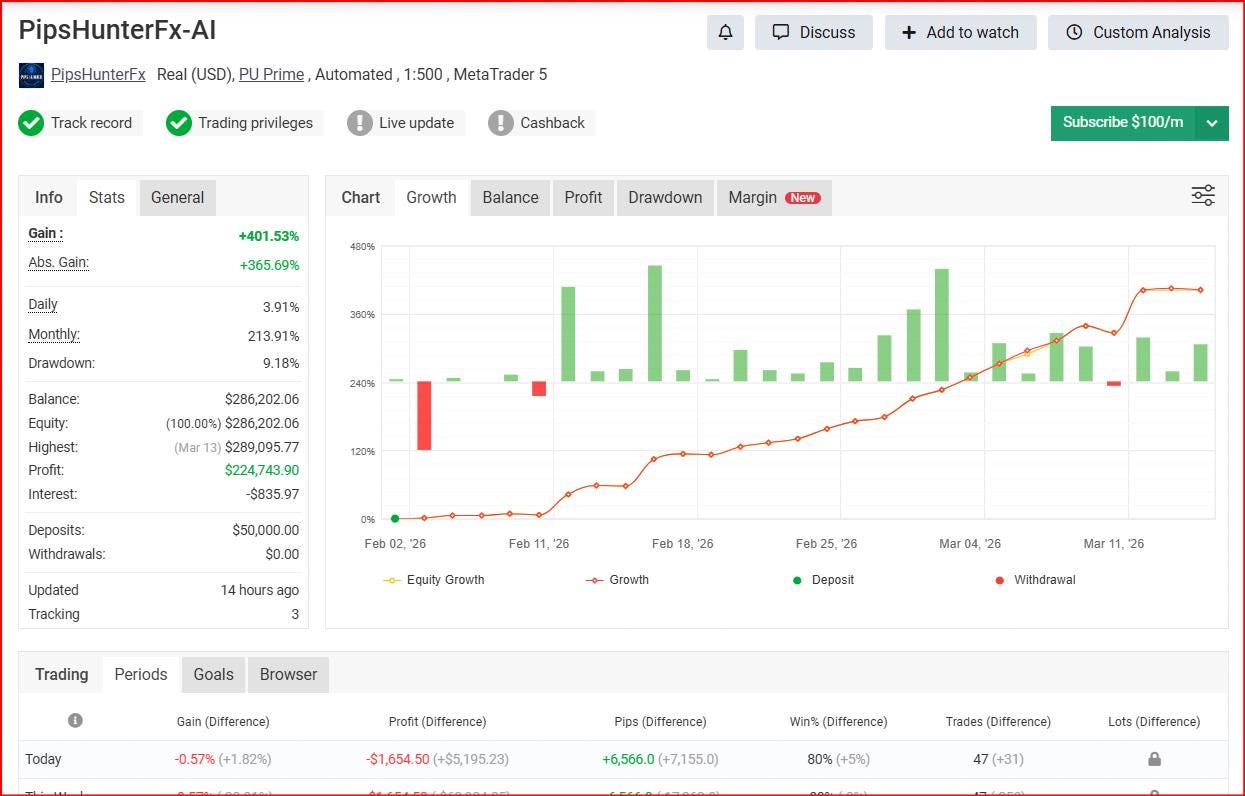Open the Goals tab
This screenshot has height=796, width=1245.
tap(213, 674)
